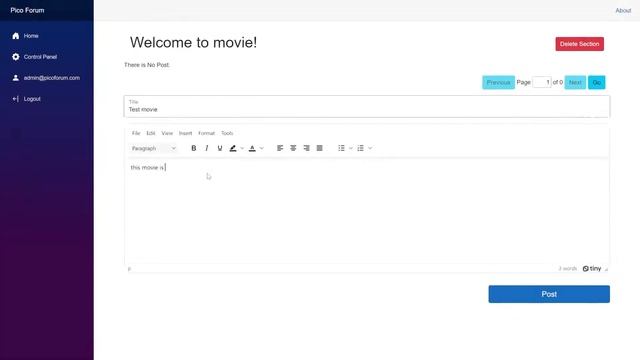Image resolution: width=640 pixels, height=360 pixels.
Task: Open the Edit menu in editor
Action: [151, 133]
